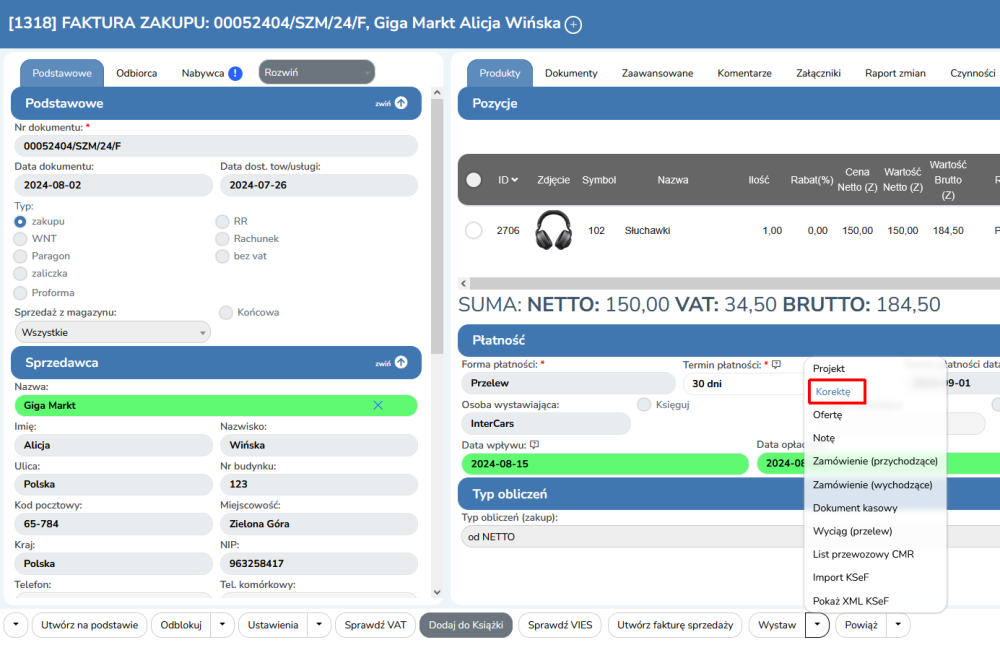Image resolution: width=1000 pixels, height=645 pixels.
Task: Select the WNT document type radio
Action: click(21, 239)
